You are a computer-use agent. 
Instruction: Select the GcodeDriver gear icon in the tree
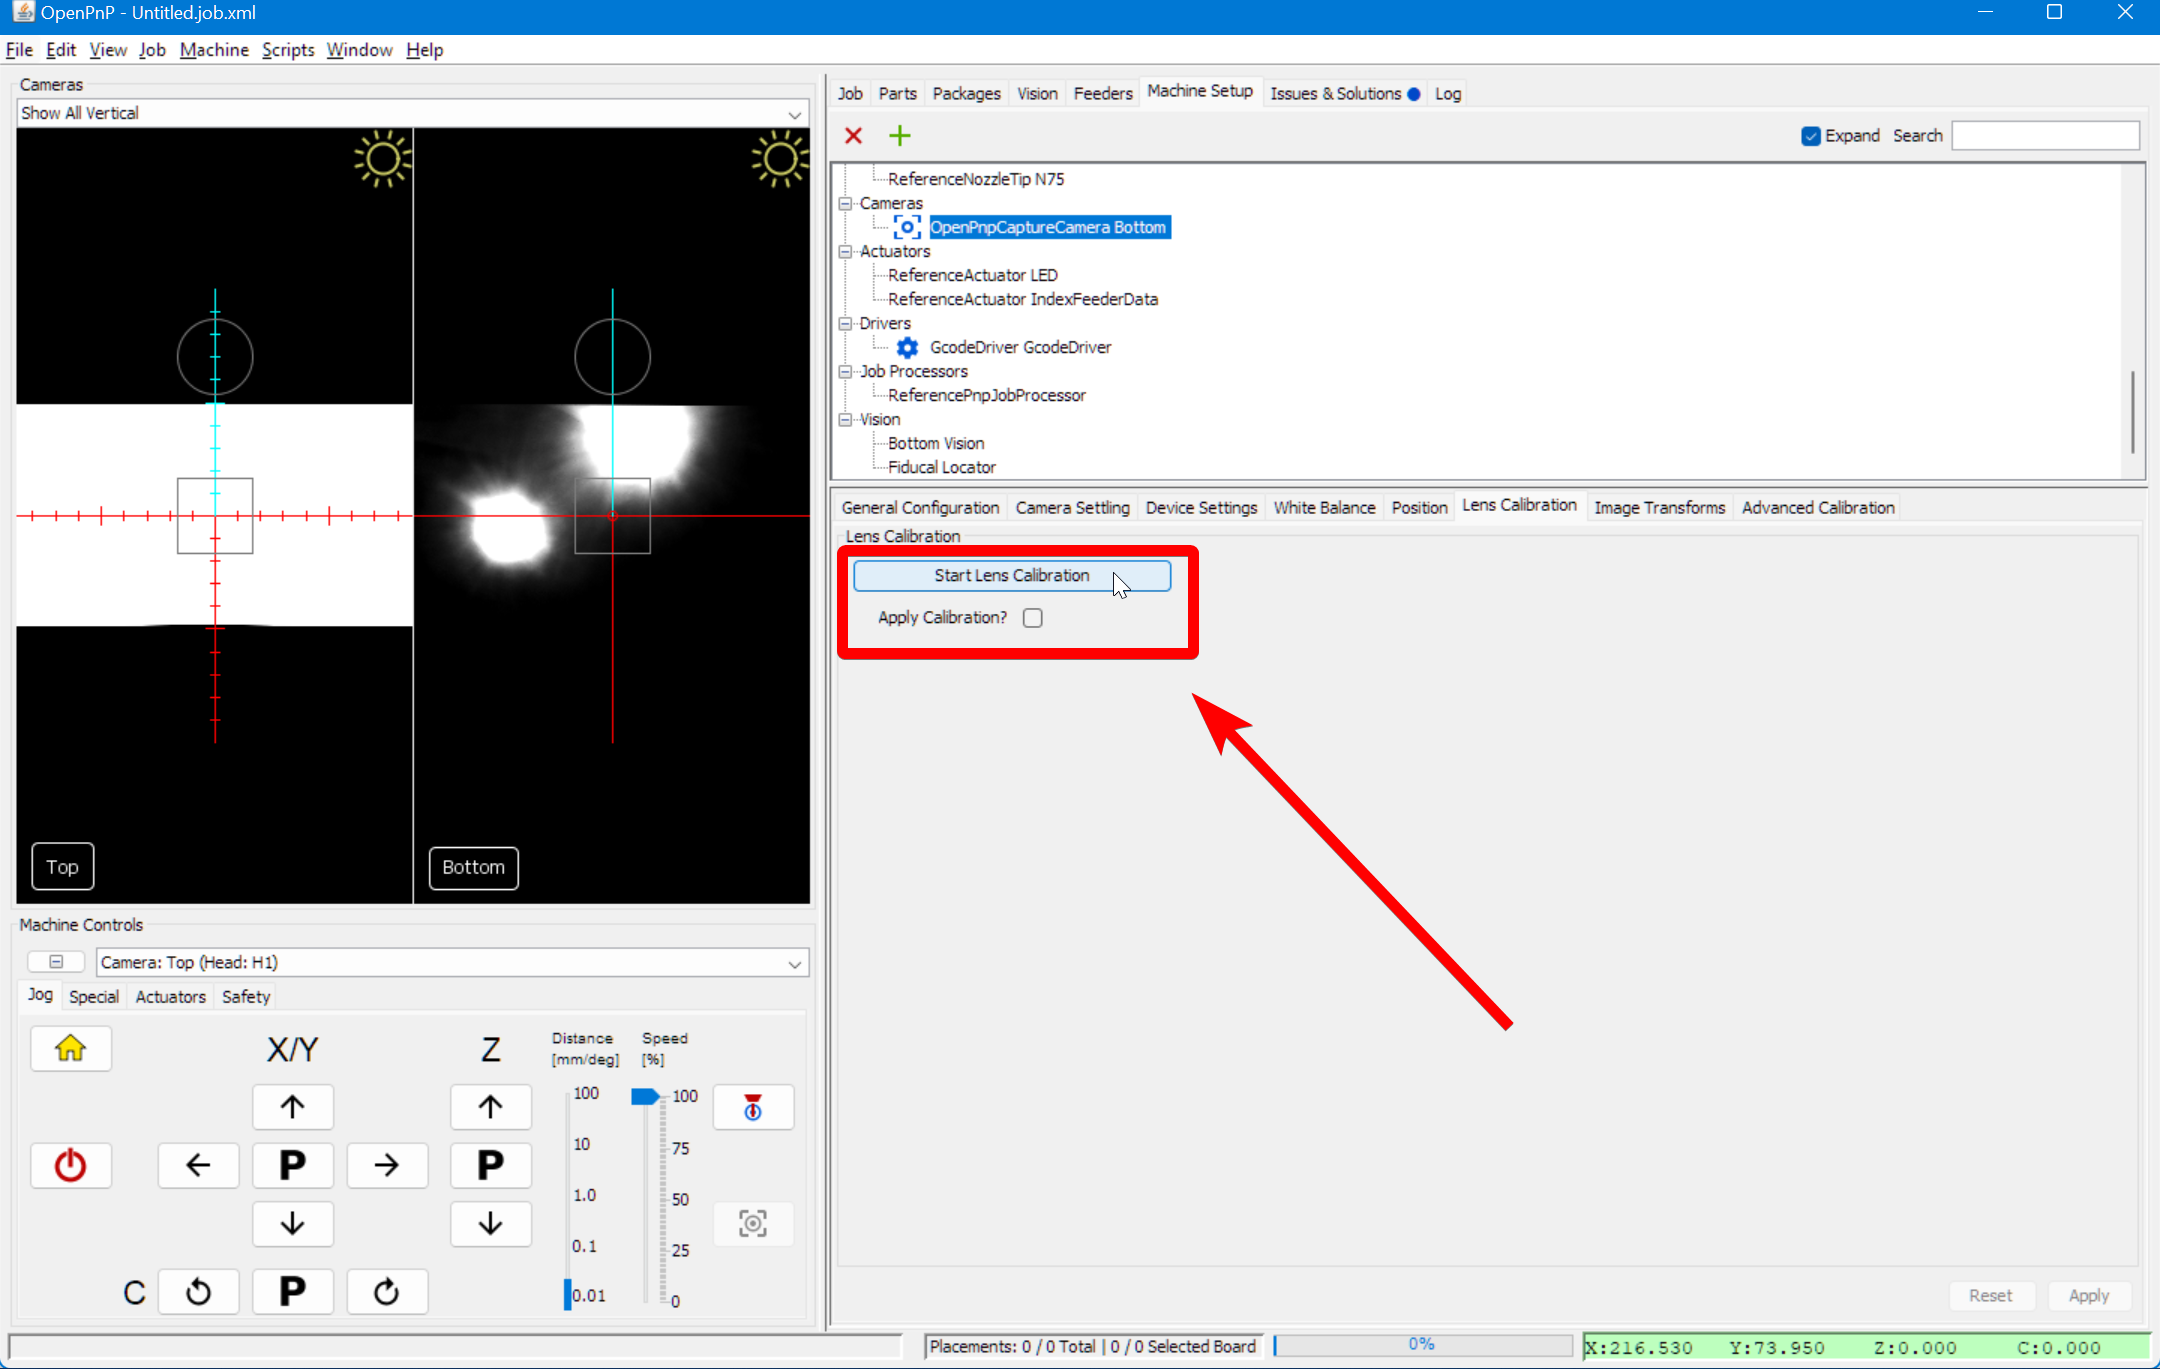[x=906, y=347]
